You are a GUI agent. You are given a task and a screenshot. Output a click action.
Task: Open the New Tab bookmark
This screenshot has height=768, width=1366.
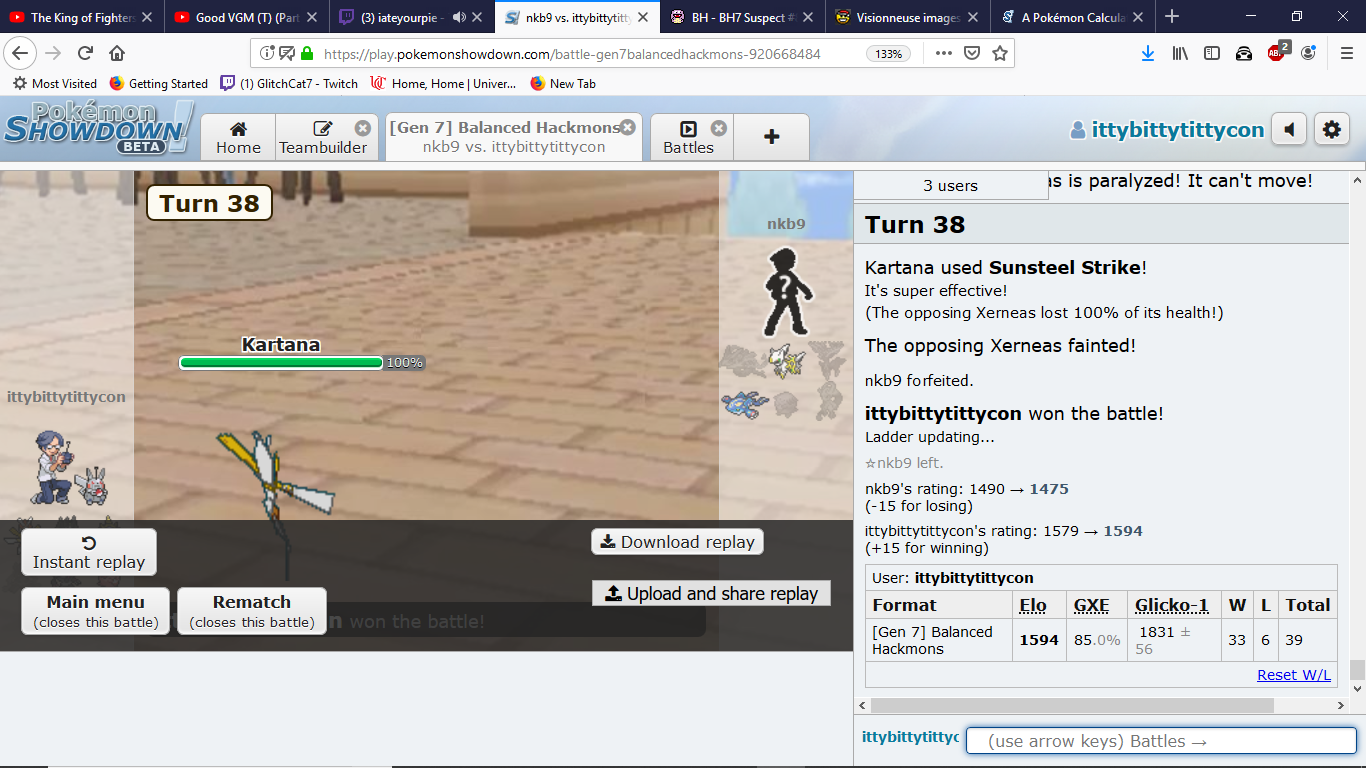coord(563,84)
